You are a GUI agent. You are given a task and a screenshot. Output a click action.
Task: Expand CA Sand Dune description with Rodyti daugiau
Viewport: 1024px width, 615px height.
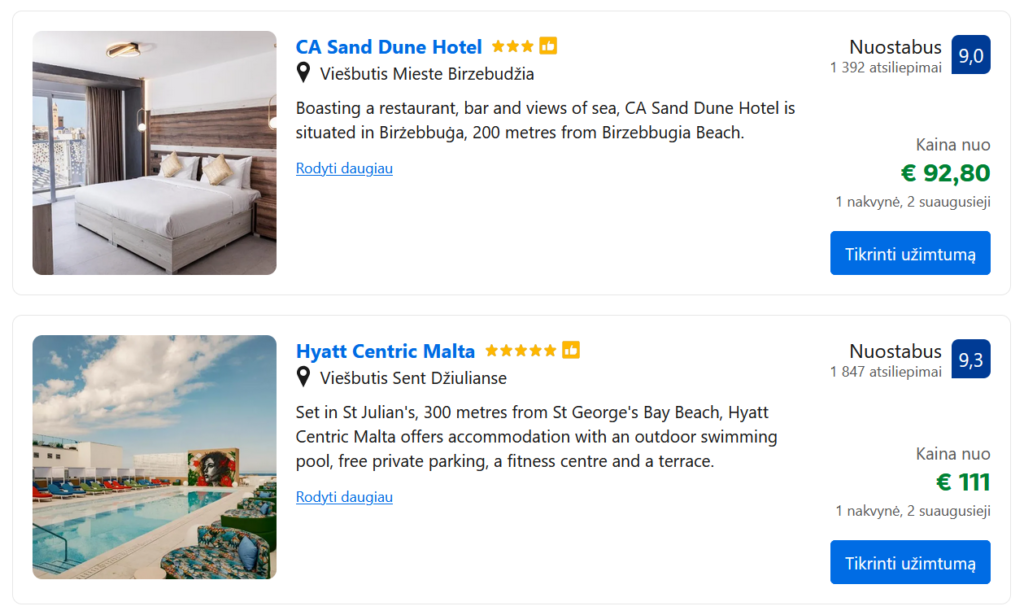(x=344, y=168)
